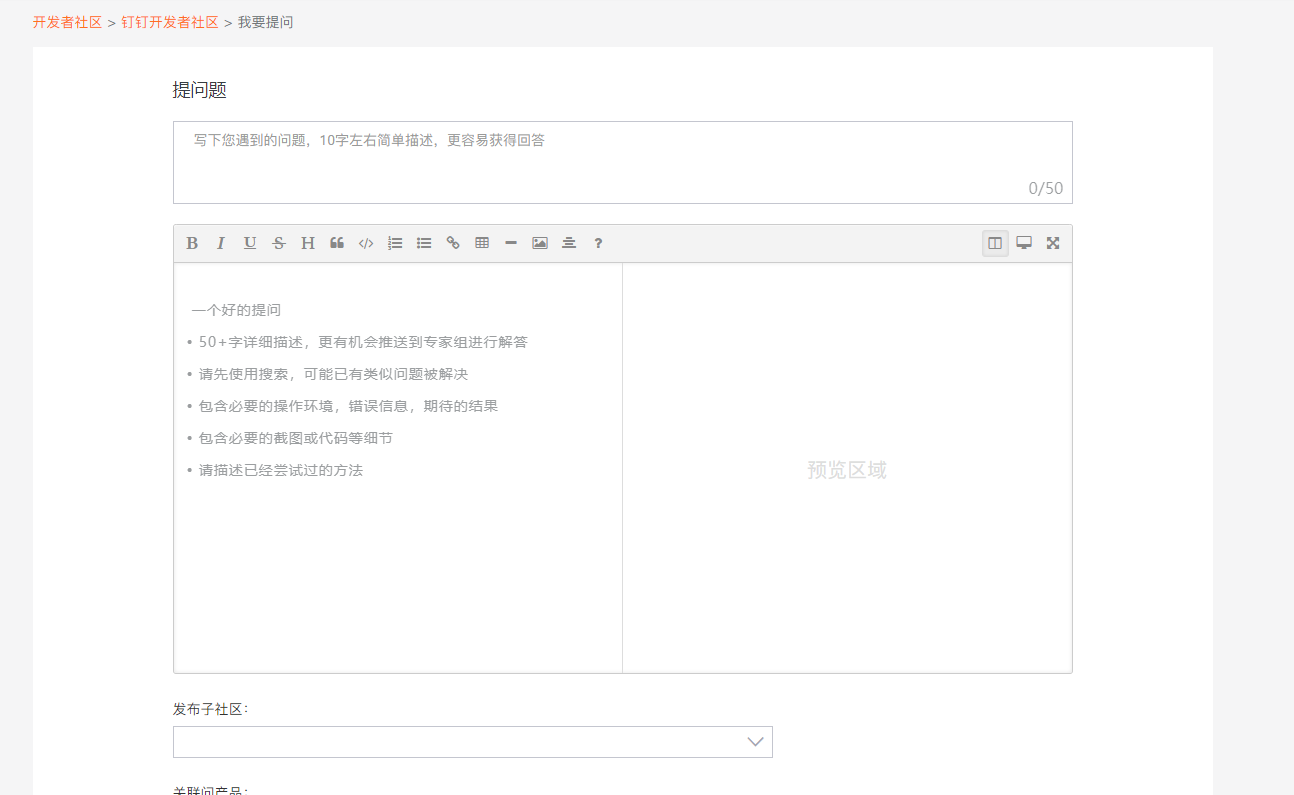The image size is (1294, 795).
Task: Toggle bold formatting in editor toolbar
Action: click(192, 243)
